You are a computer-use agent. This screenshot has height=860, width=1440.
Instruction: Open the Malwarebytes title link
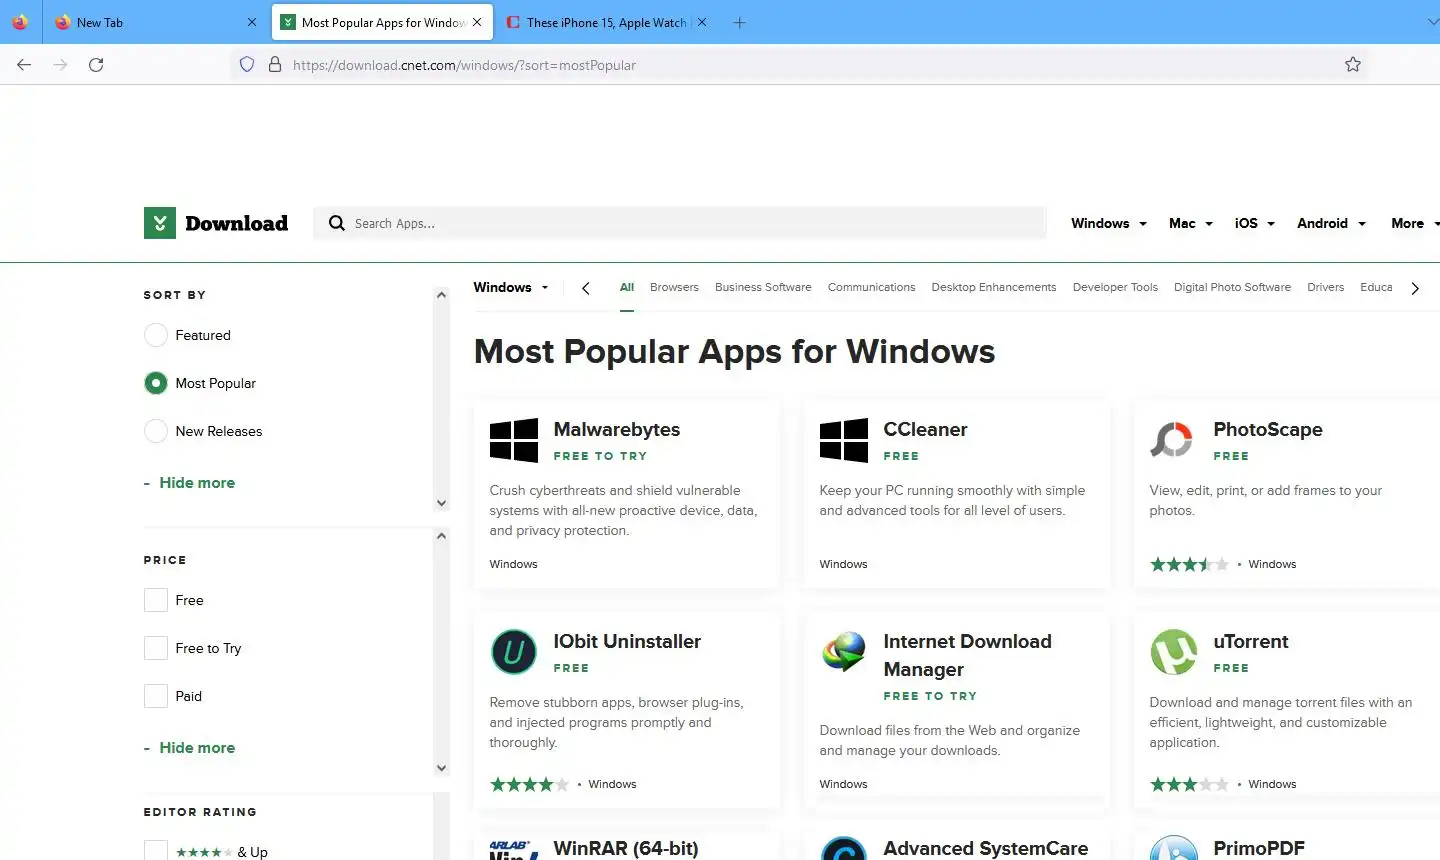(x=617, y=429)
